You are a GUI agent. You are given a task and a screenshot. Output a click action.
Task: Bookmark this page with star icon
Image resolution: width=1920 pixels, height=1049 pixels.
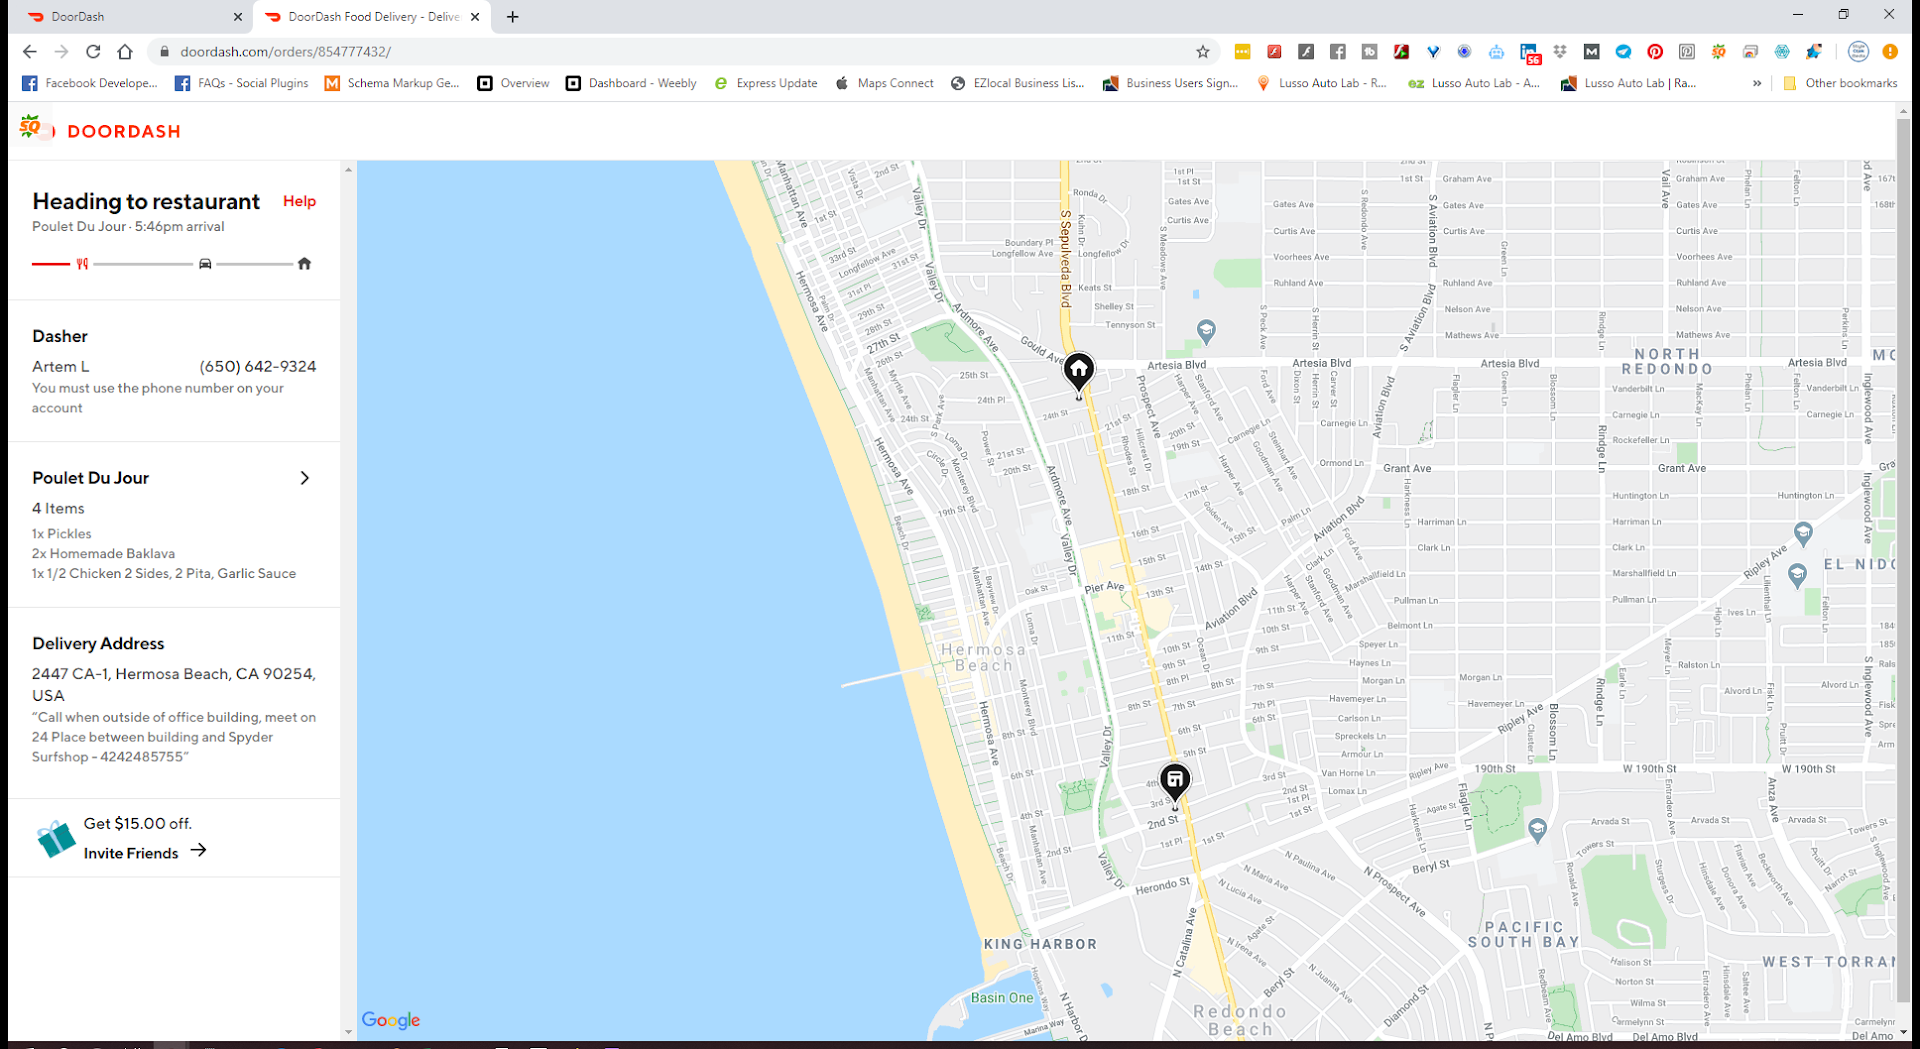pos(1203,52)
